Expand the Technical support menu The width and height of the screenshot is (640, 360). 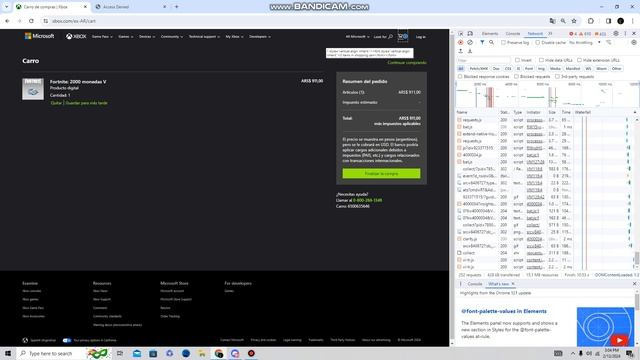pyautogui.click(x=204, y=37)
